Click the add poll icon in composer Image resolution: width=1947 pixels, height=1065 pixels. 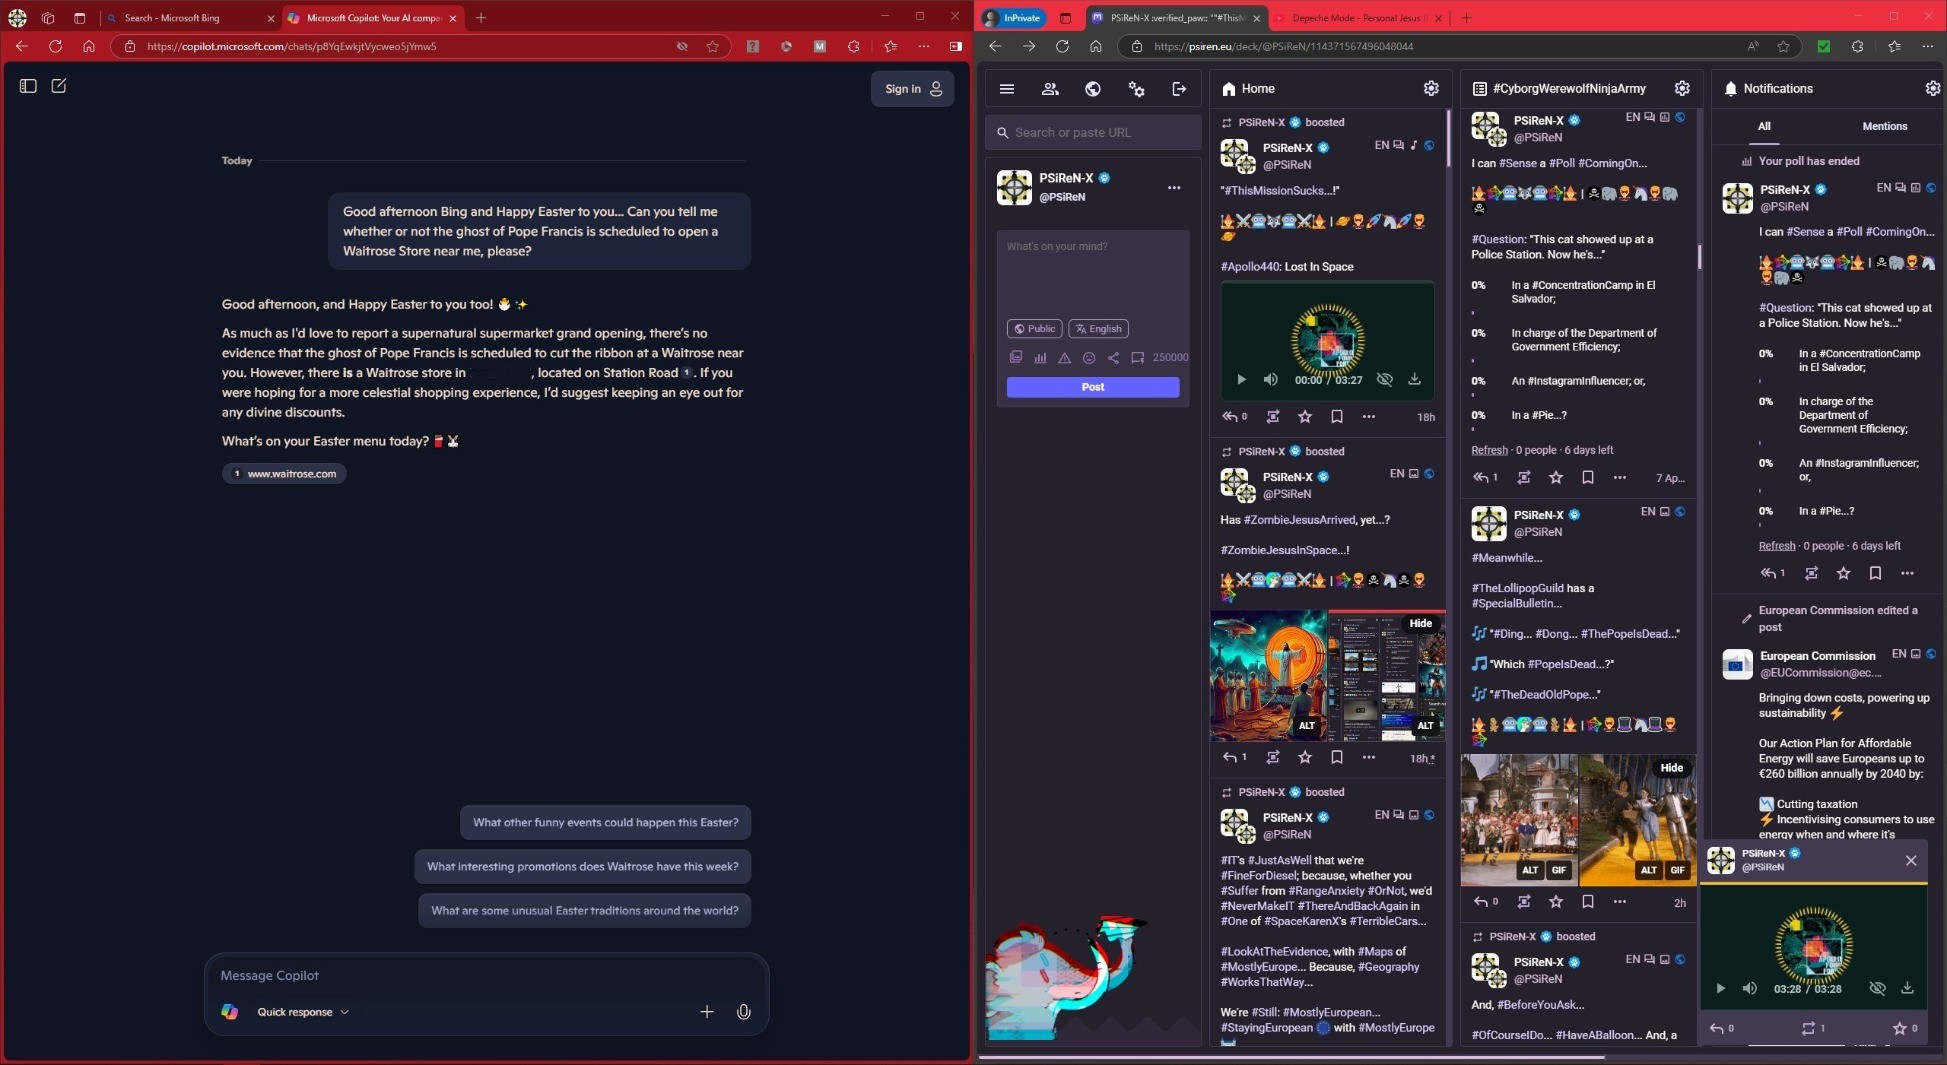[1040, 357]
